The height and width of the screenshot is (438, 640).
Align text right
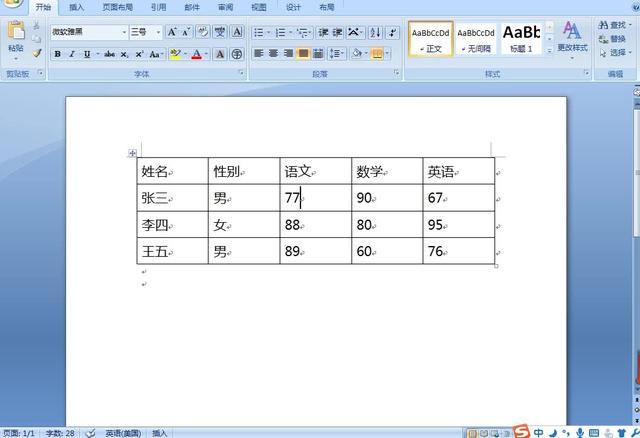click(x=289, y=53)
